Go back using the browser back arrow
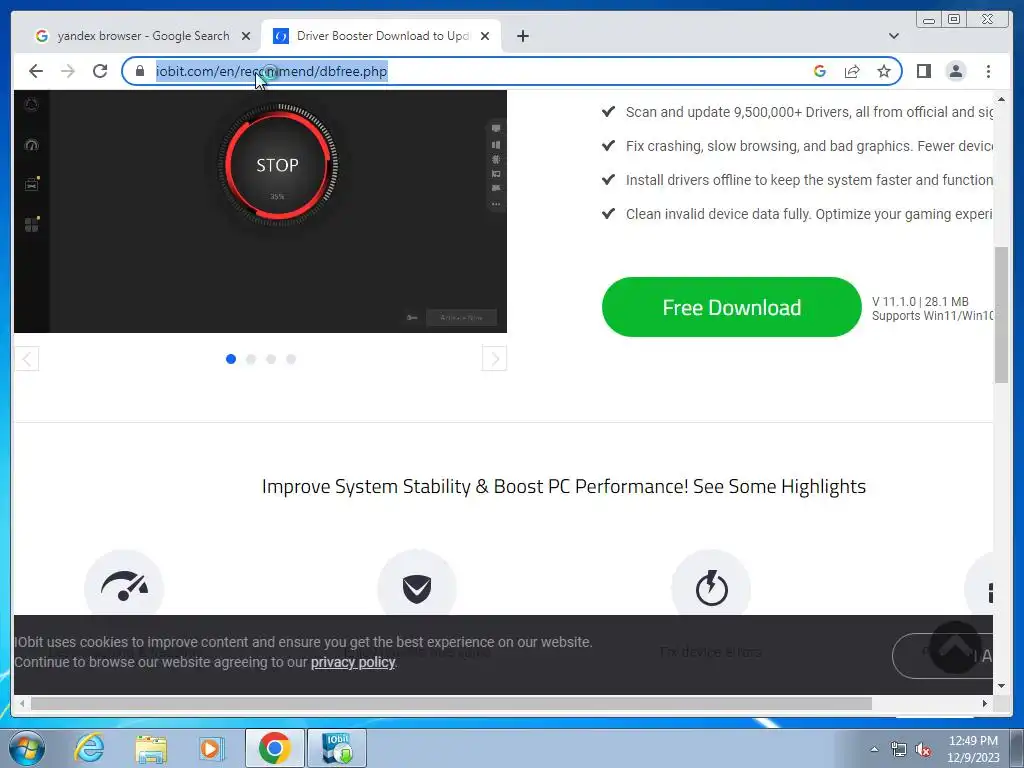 click(36, 71)
